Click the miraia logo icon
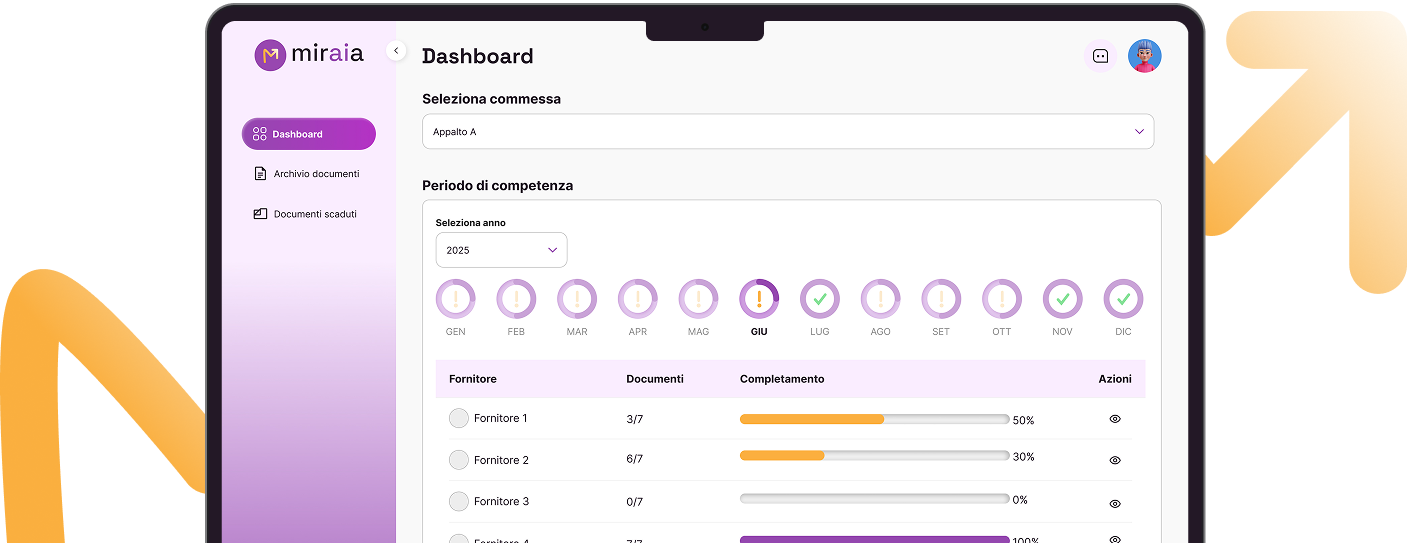 (270, 55)
